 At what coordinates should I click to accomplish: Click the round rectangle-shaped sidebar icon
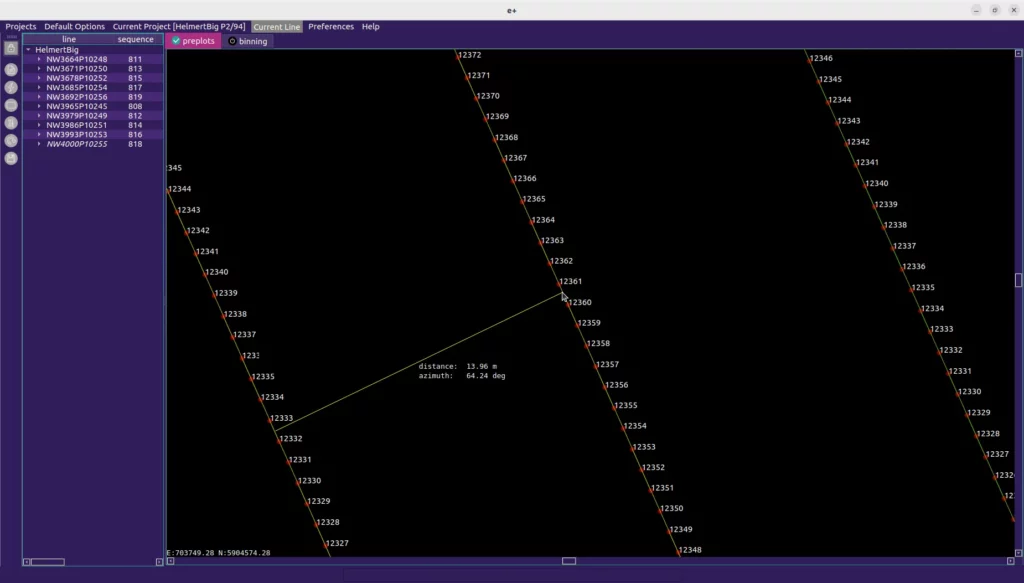[x=11, y=105]
